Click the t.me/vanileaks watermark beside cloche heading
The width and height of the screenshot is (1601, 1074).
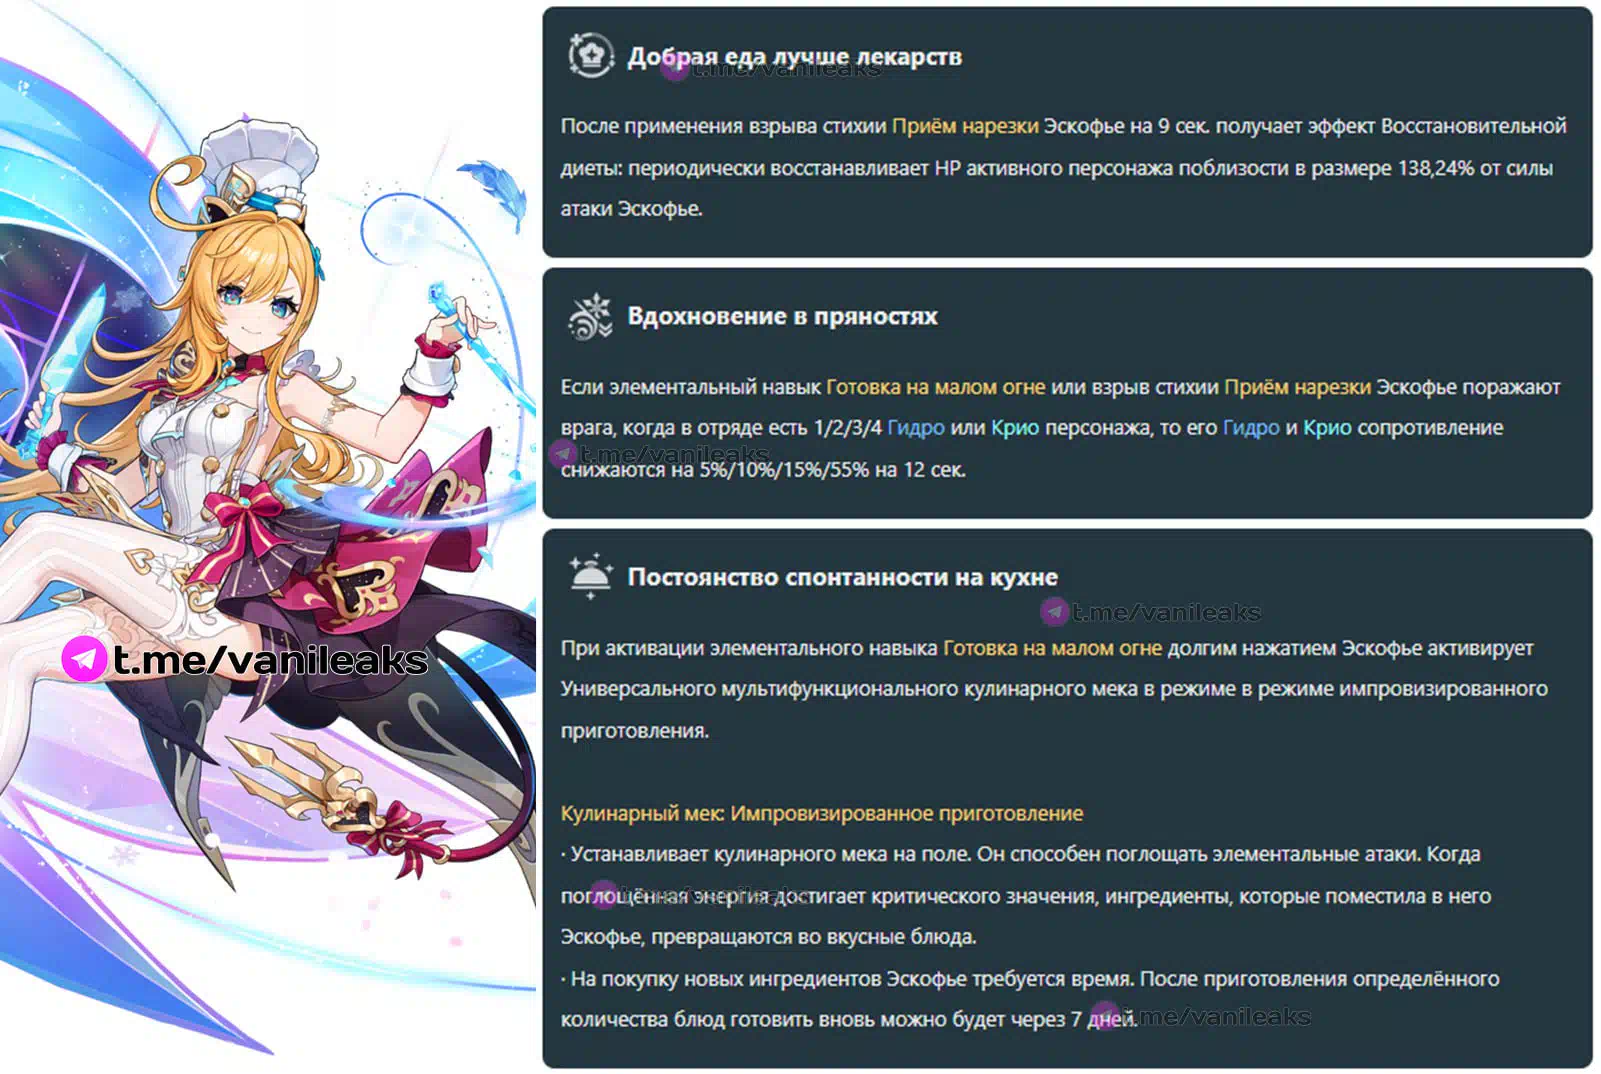coord(1165,612)
